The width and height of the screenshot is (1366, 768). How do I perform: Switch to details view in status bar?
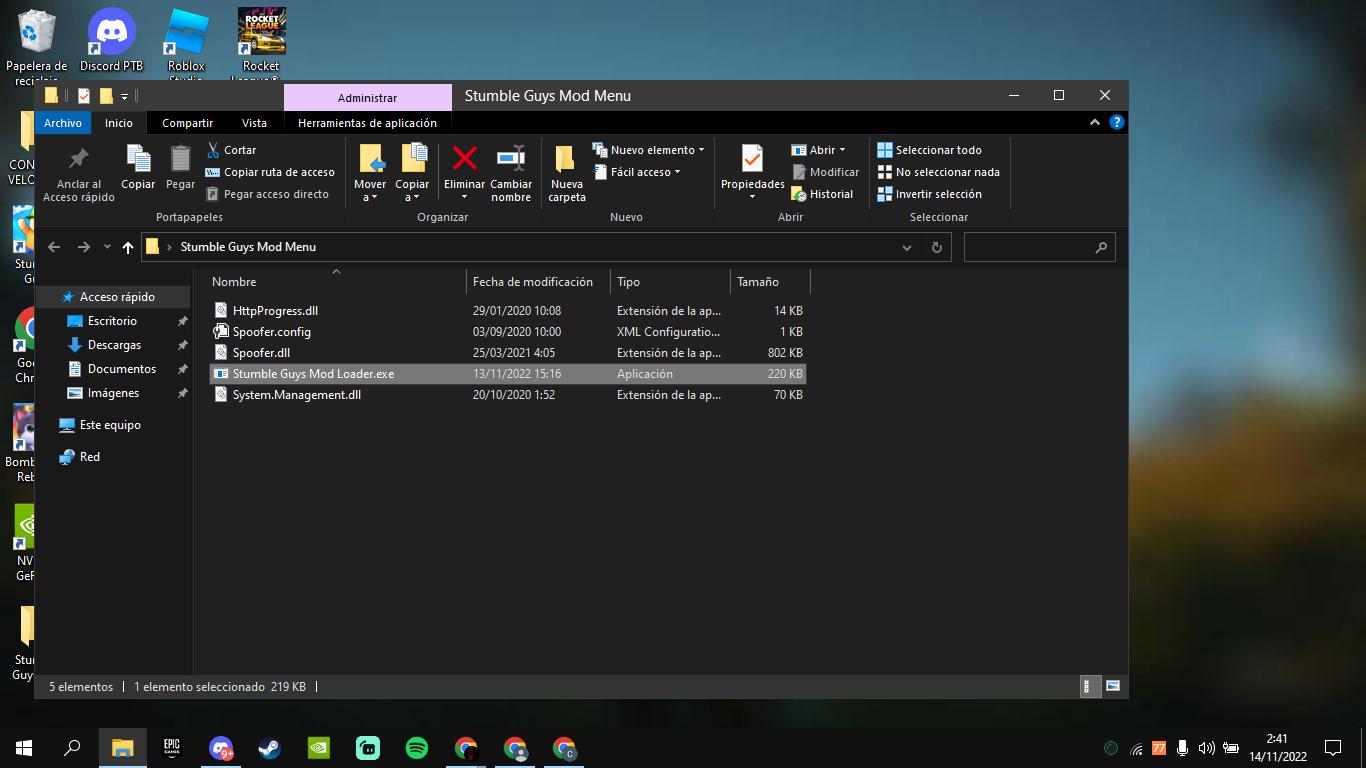1091,687
